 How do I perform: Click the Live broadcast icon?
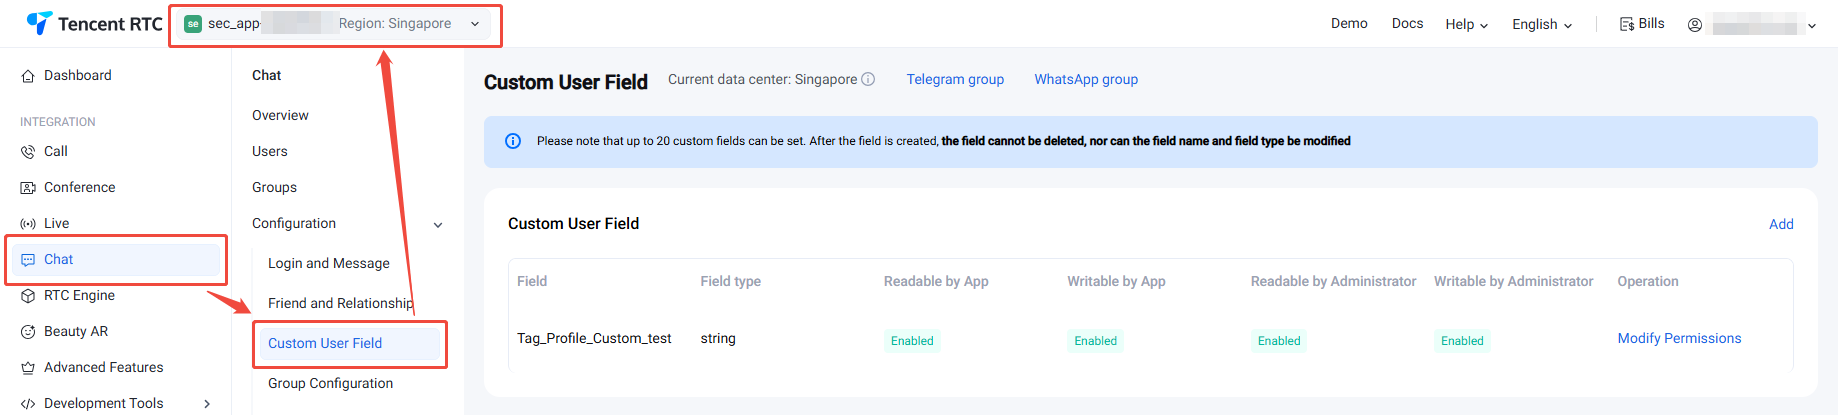click(28, 224)
